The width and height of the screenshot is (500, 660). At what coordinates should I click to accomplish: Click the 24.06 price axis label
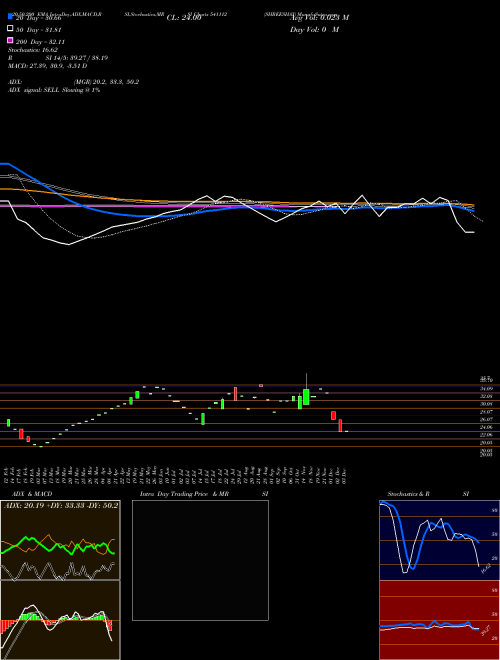487,427
